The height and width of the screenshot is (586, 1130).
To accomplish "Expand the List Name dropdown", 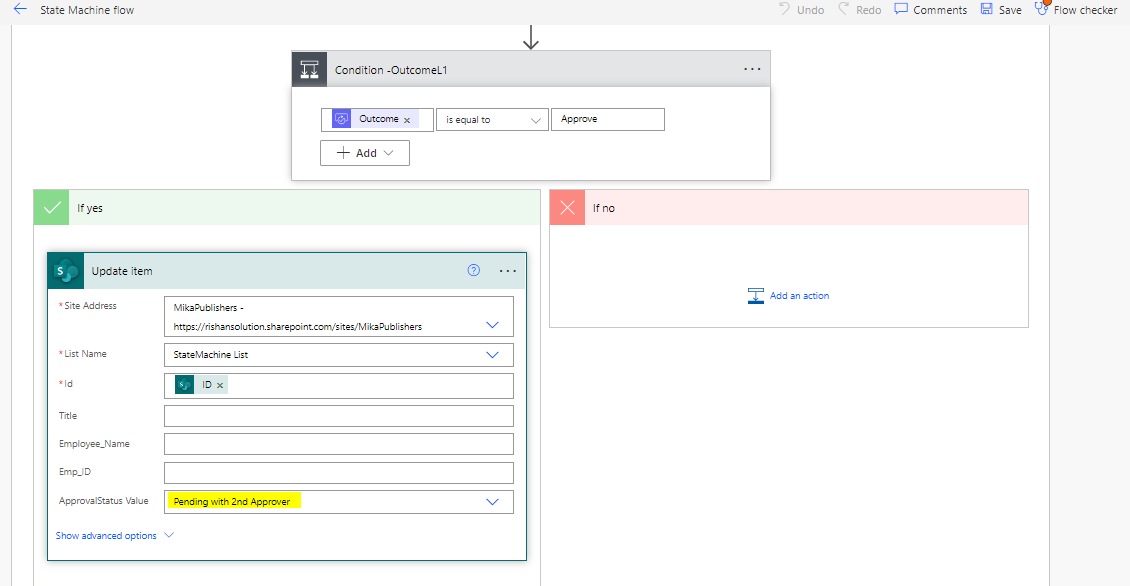I will [x=492, y=355].
